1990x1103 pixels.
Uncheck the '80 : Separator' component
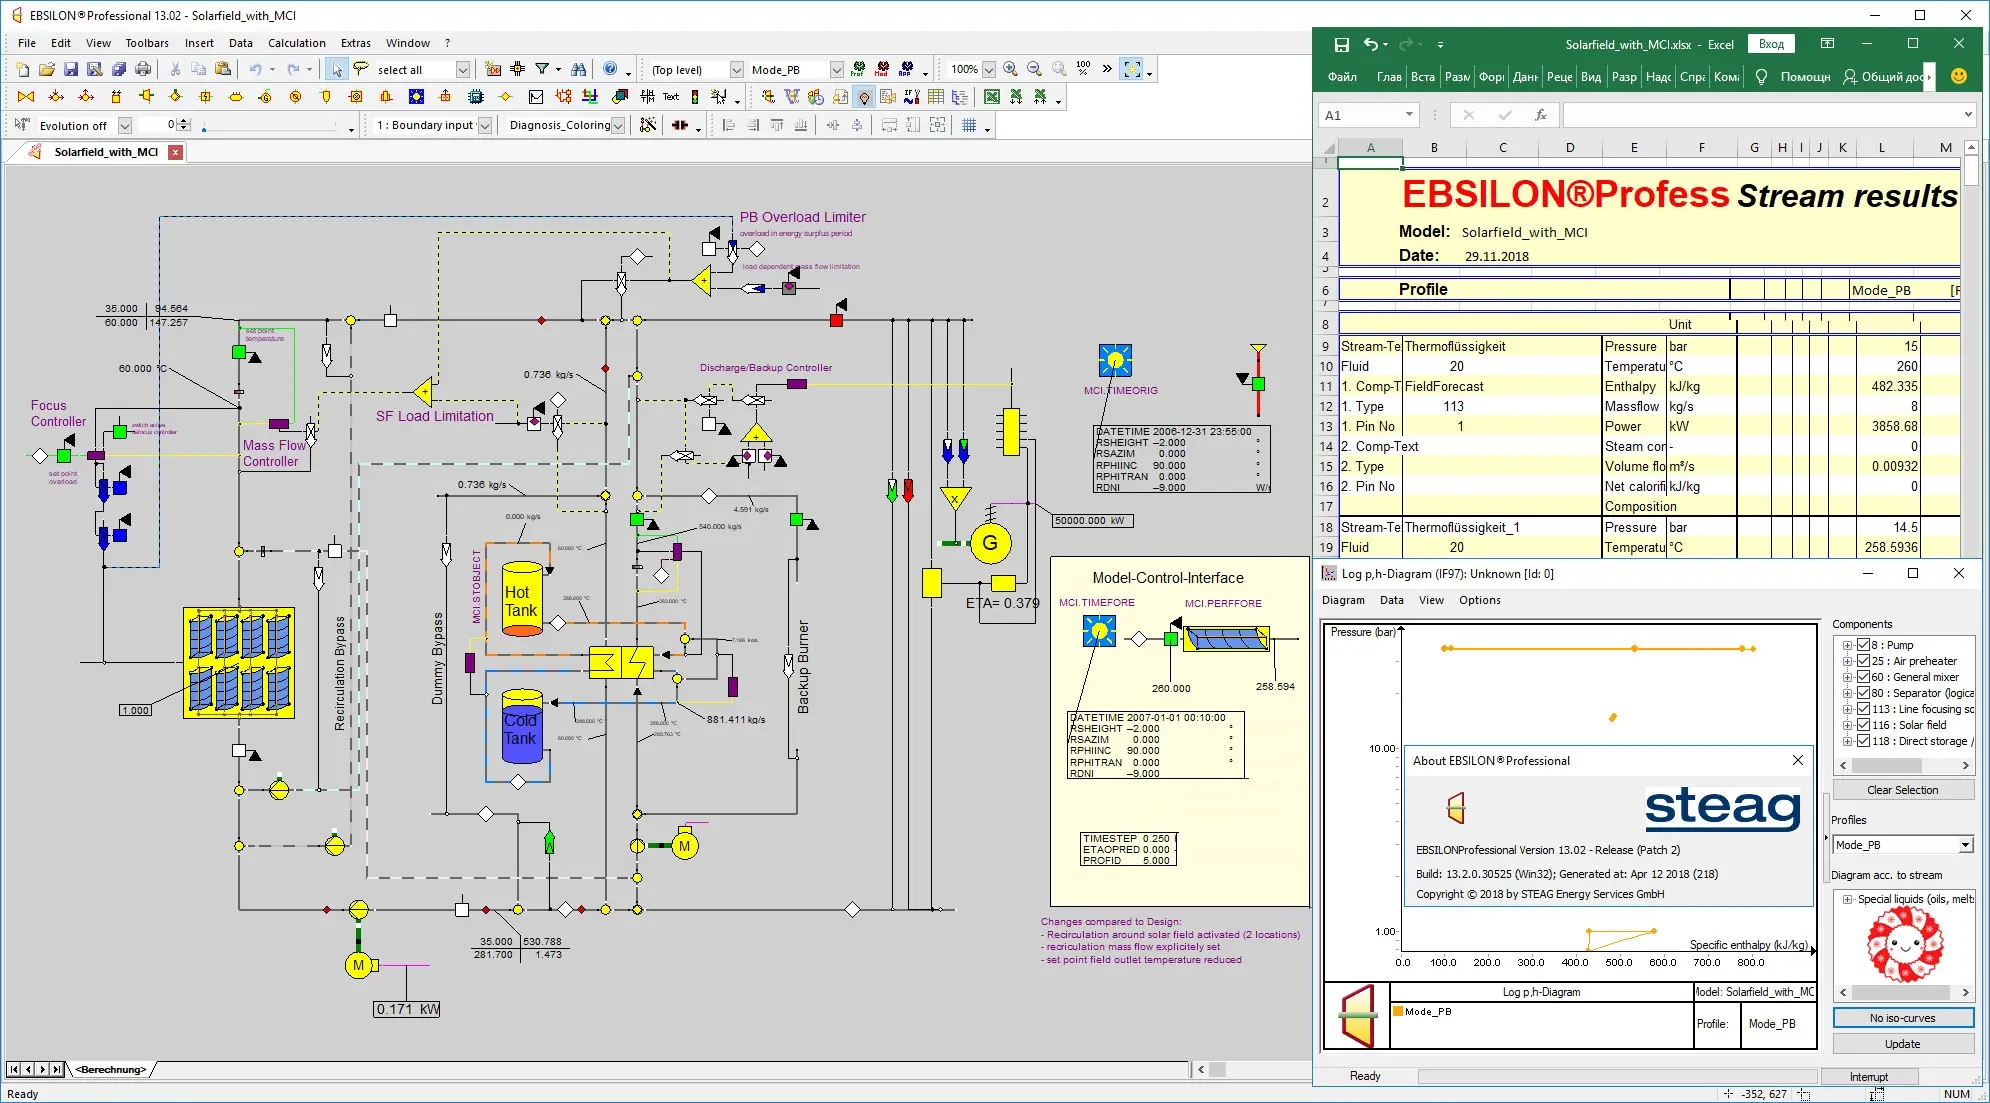[1863, 693]
